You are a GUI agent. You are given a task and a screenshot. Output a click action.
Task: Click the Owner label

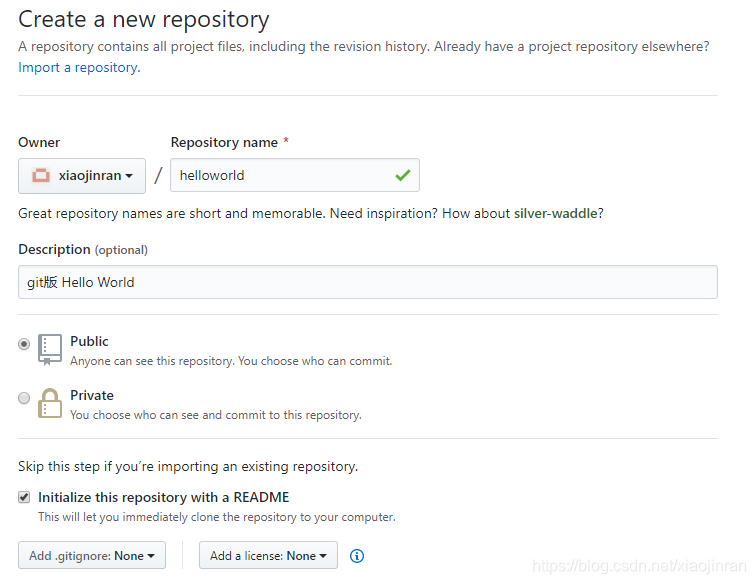[39, 143]
